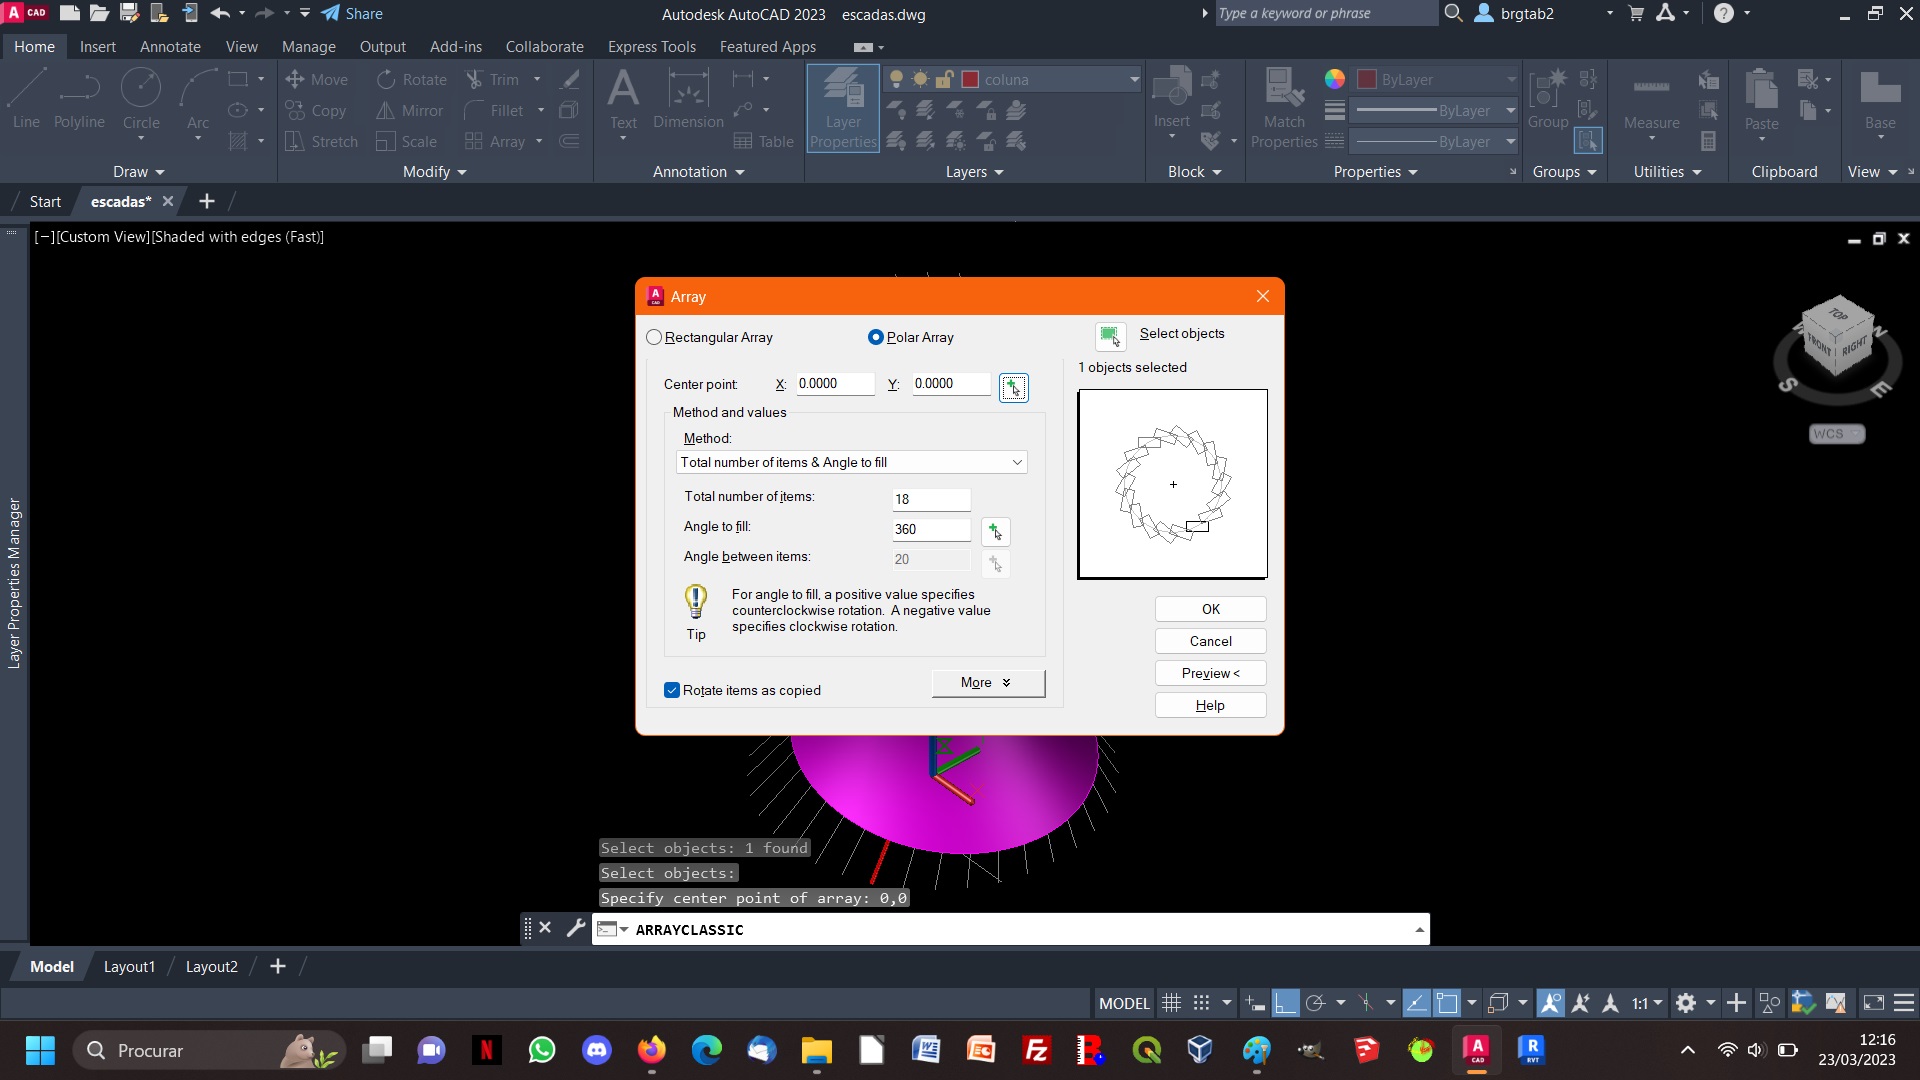Click the Preview button
Screen dimensions: 1920x1080
coord(1211,673)
